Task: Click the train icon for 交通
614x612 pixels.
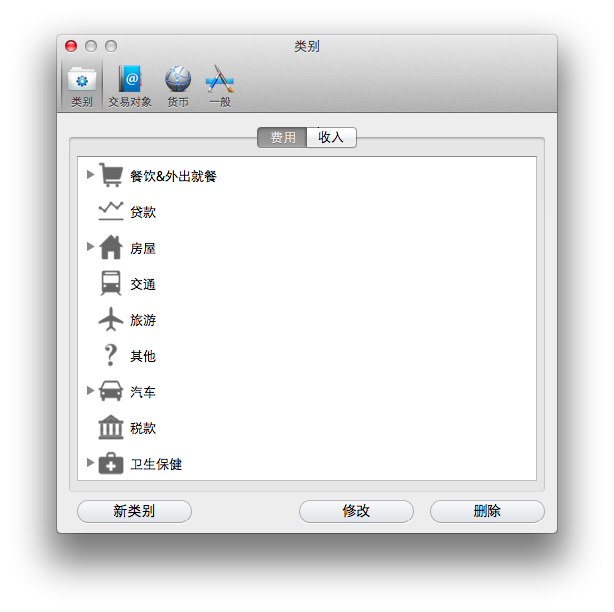Action: tap(111, 283)
